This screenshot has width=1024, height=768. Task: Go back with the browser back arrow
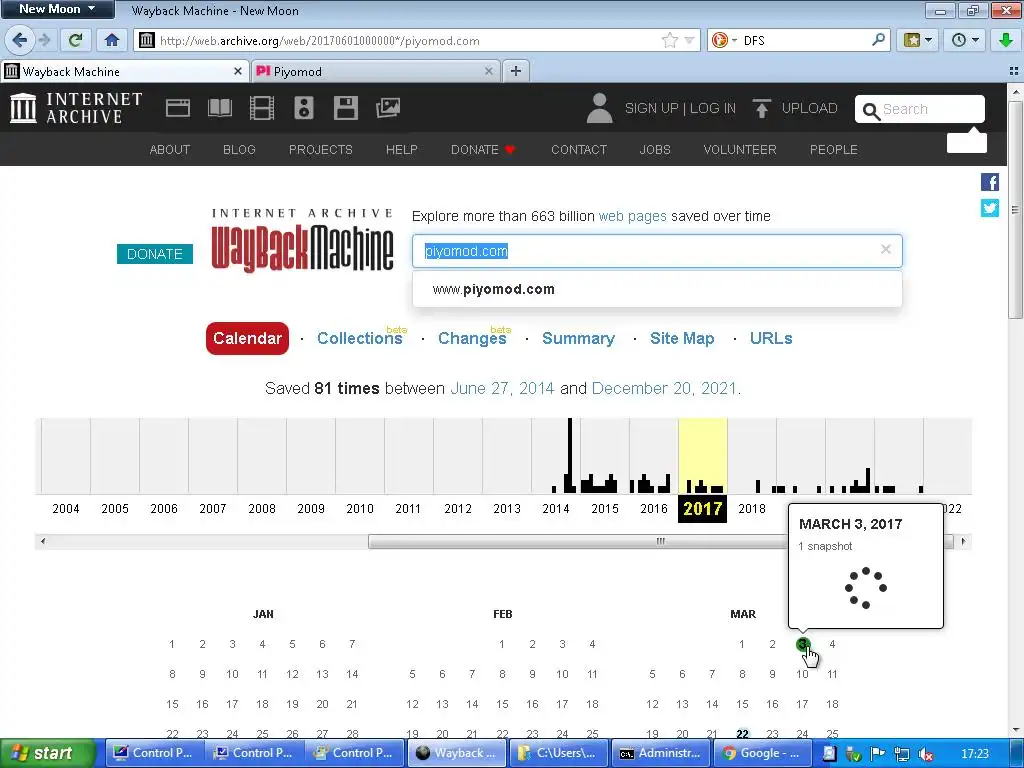(x=20, y=40)
